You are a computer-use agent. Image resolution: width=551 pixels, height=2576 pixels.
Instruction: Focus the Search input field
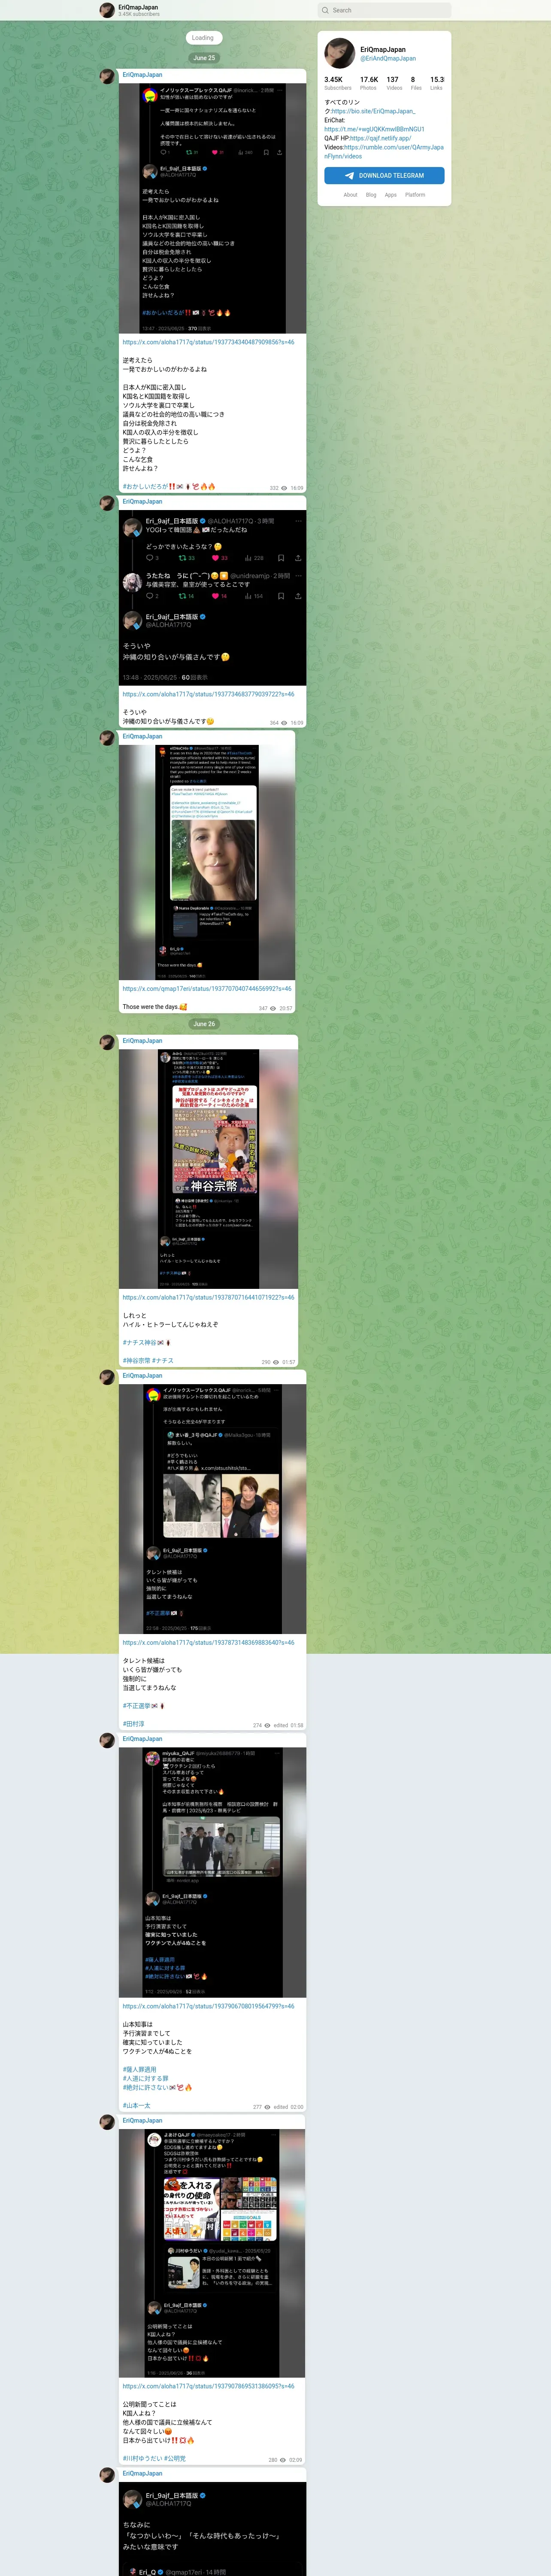click(384, 10)
